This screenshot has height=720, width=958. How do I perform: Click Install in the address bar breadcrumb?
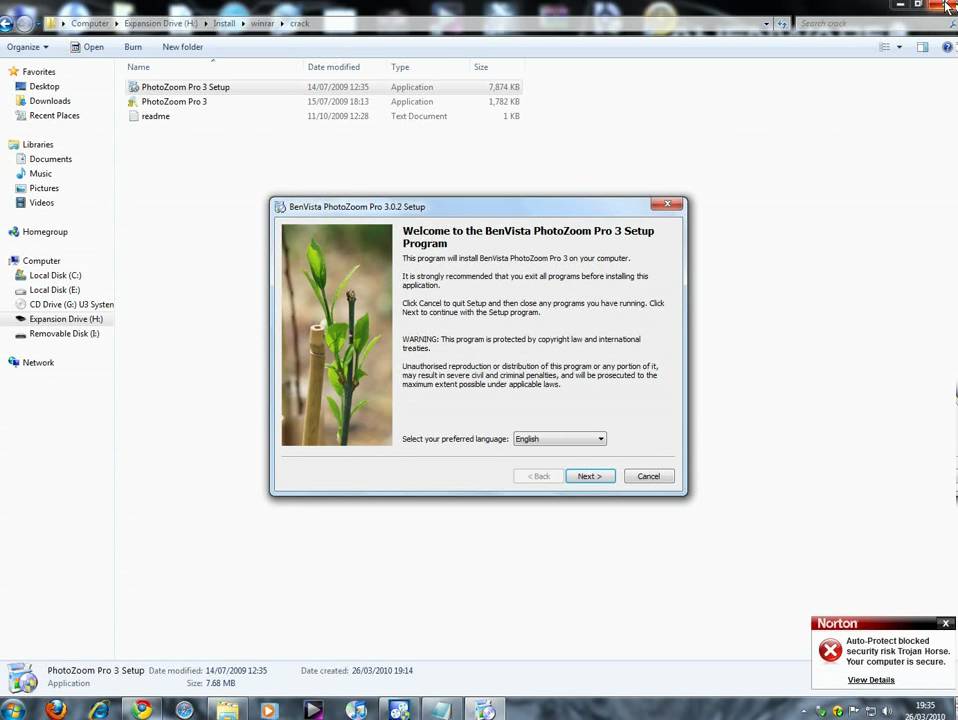pyautogui.click(x=224, y=23)
